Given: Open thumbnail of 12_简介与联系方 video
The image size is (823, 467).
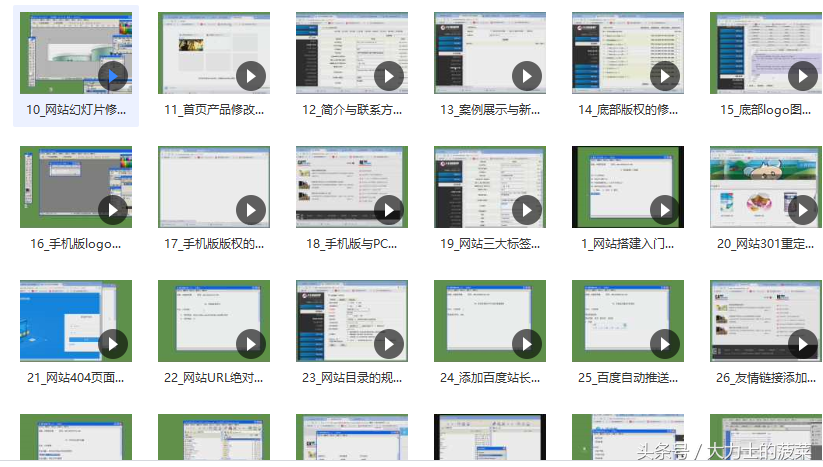Looking at the screenshot, I should (x=352, y=53).
